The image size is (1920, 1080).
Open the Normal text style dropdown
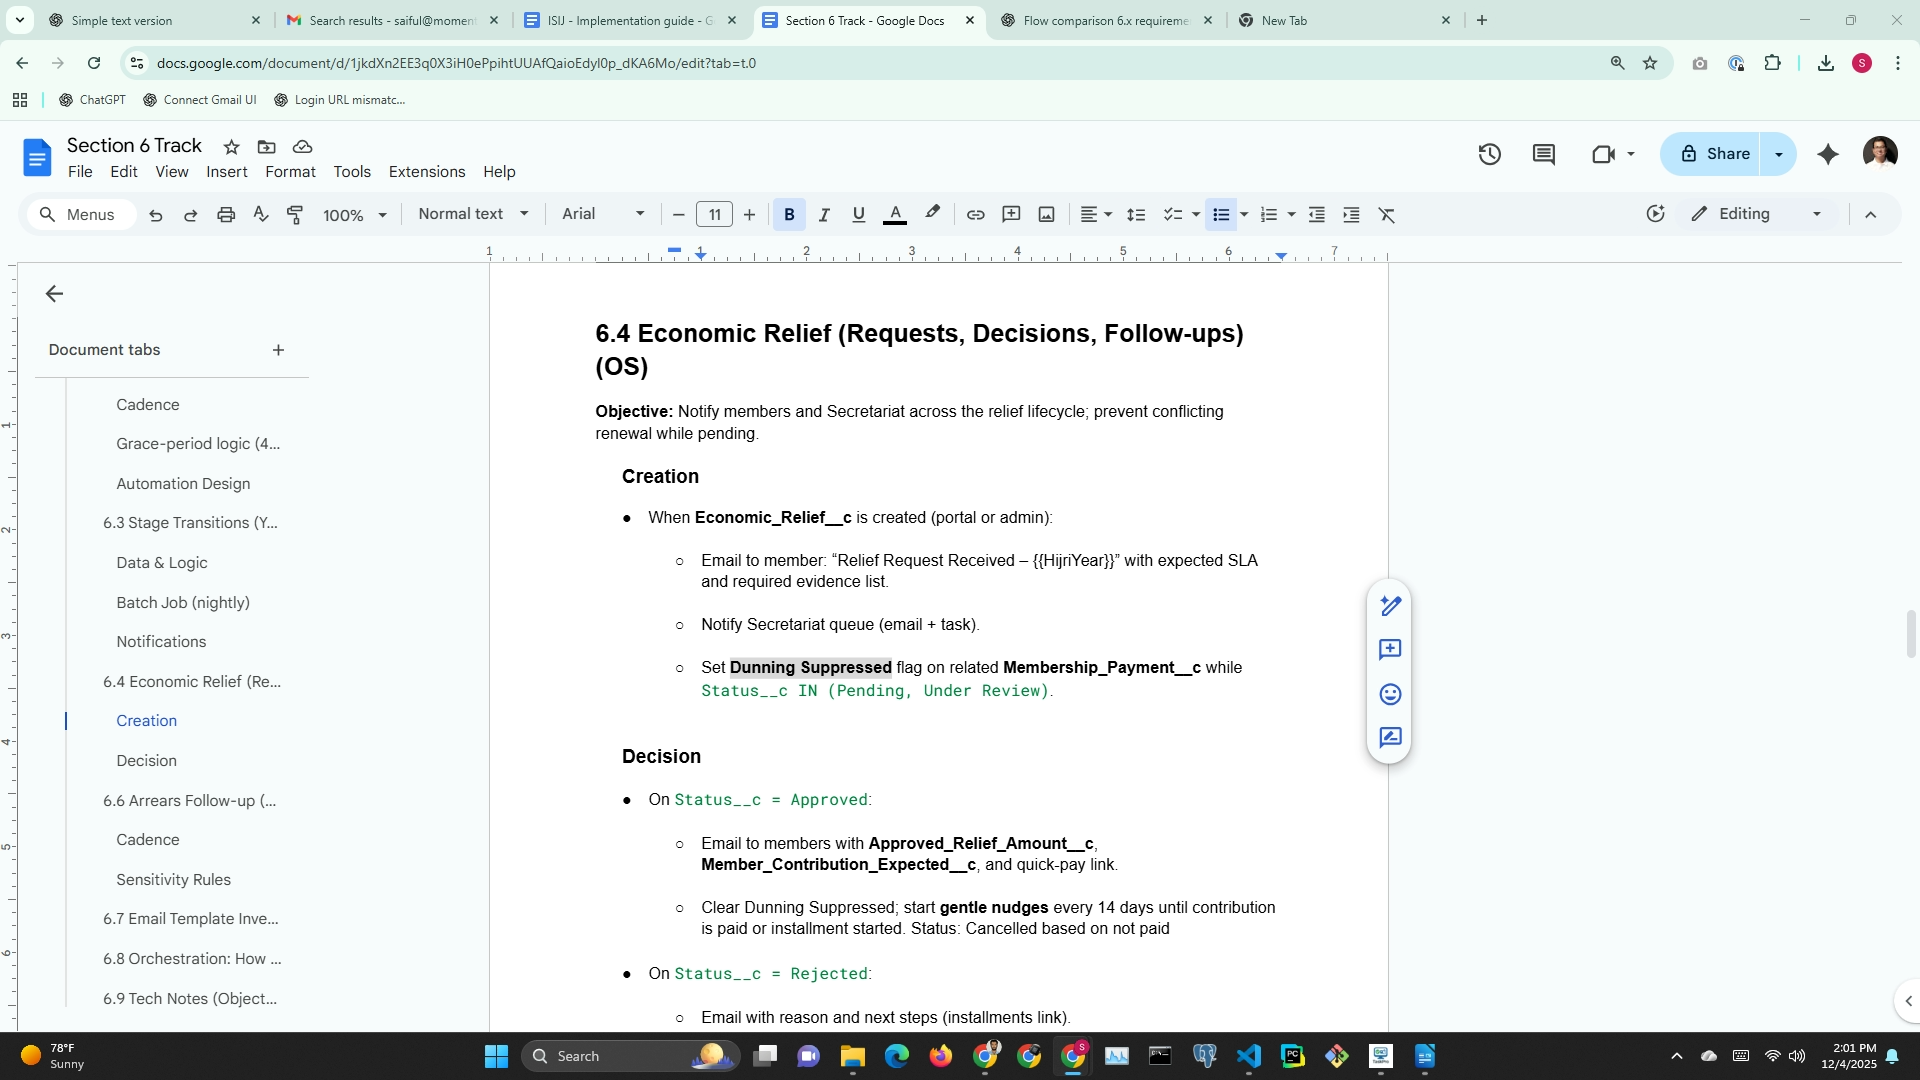coord(473,214)
